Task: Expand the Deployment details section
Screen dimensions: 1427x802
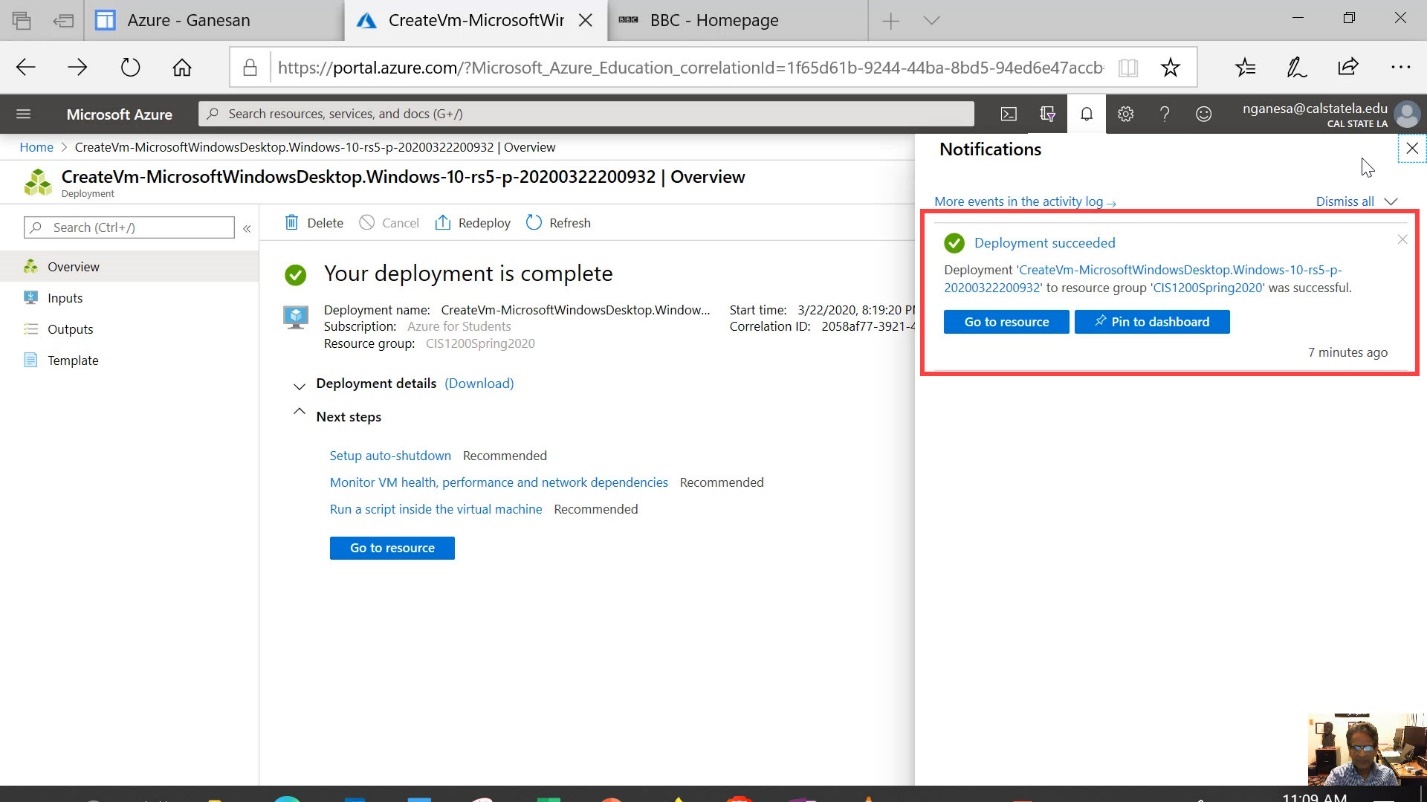Action: [299, 384]
